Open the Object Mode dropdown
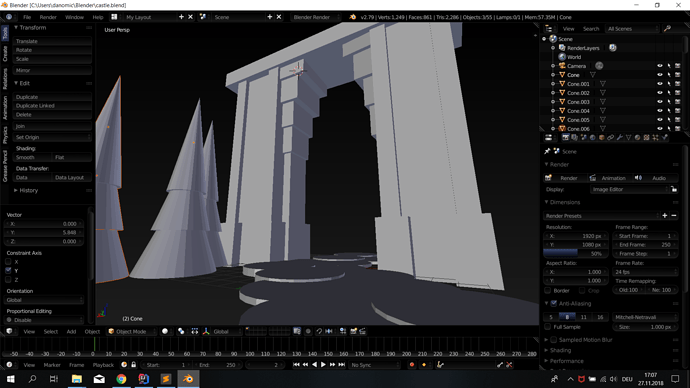 point(131,332)
